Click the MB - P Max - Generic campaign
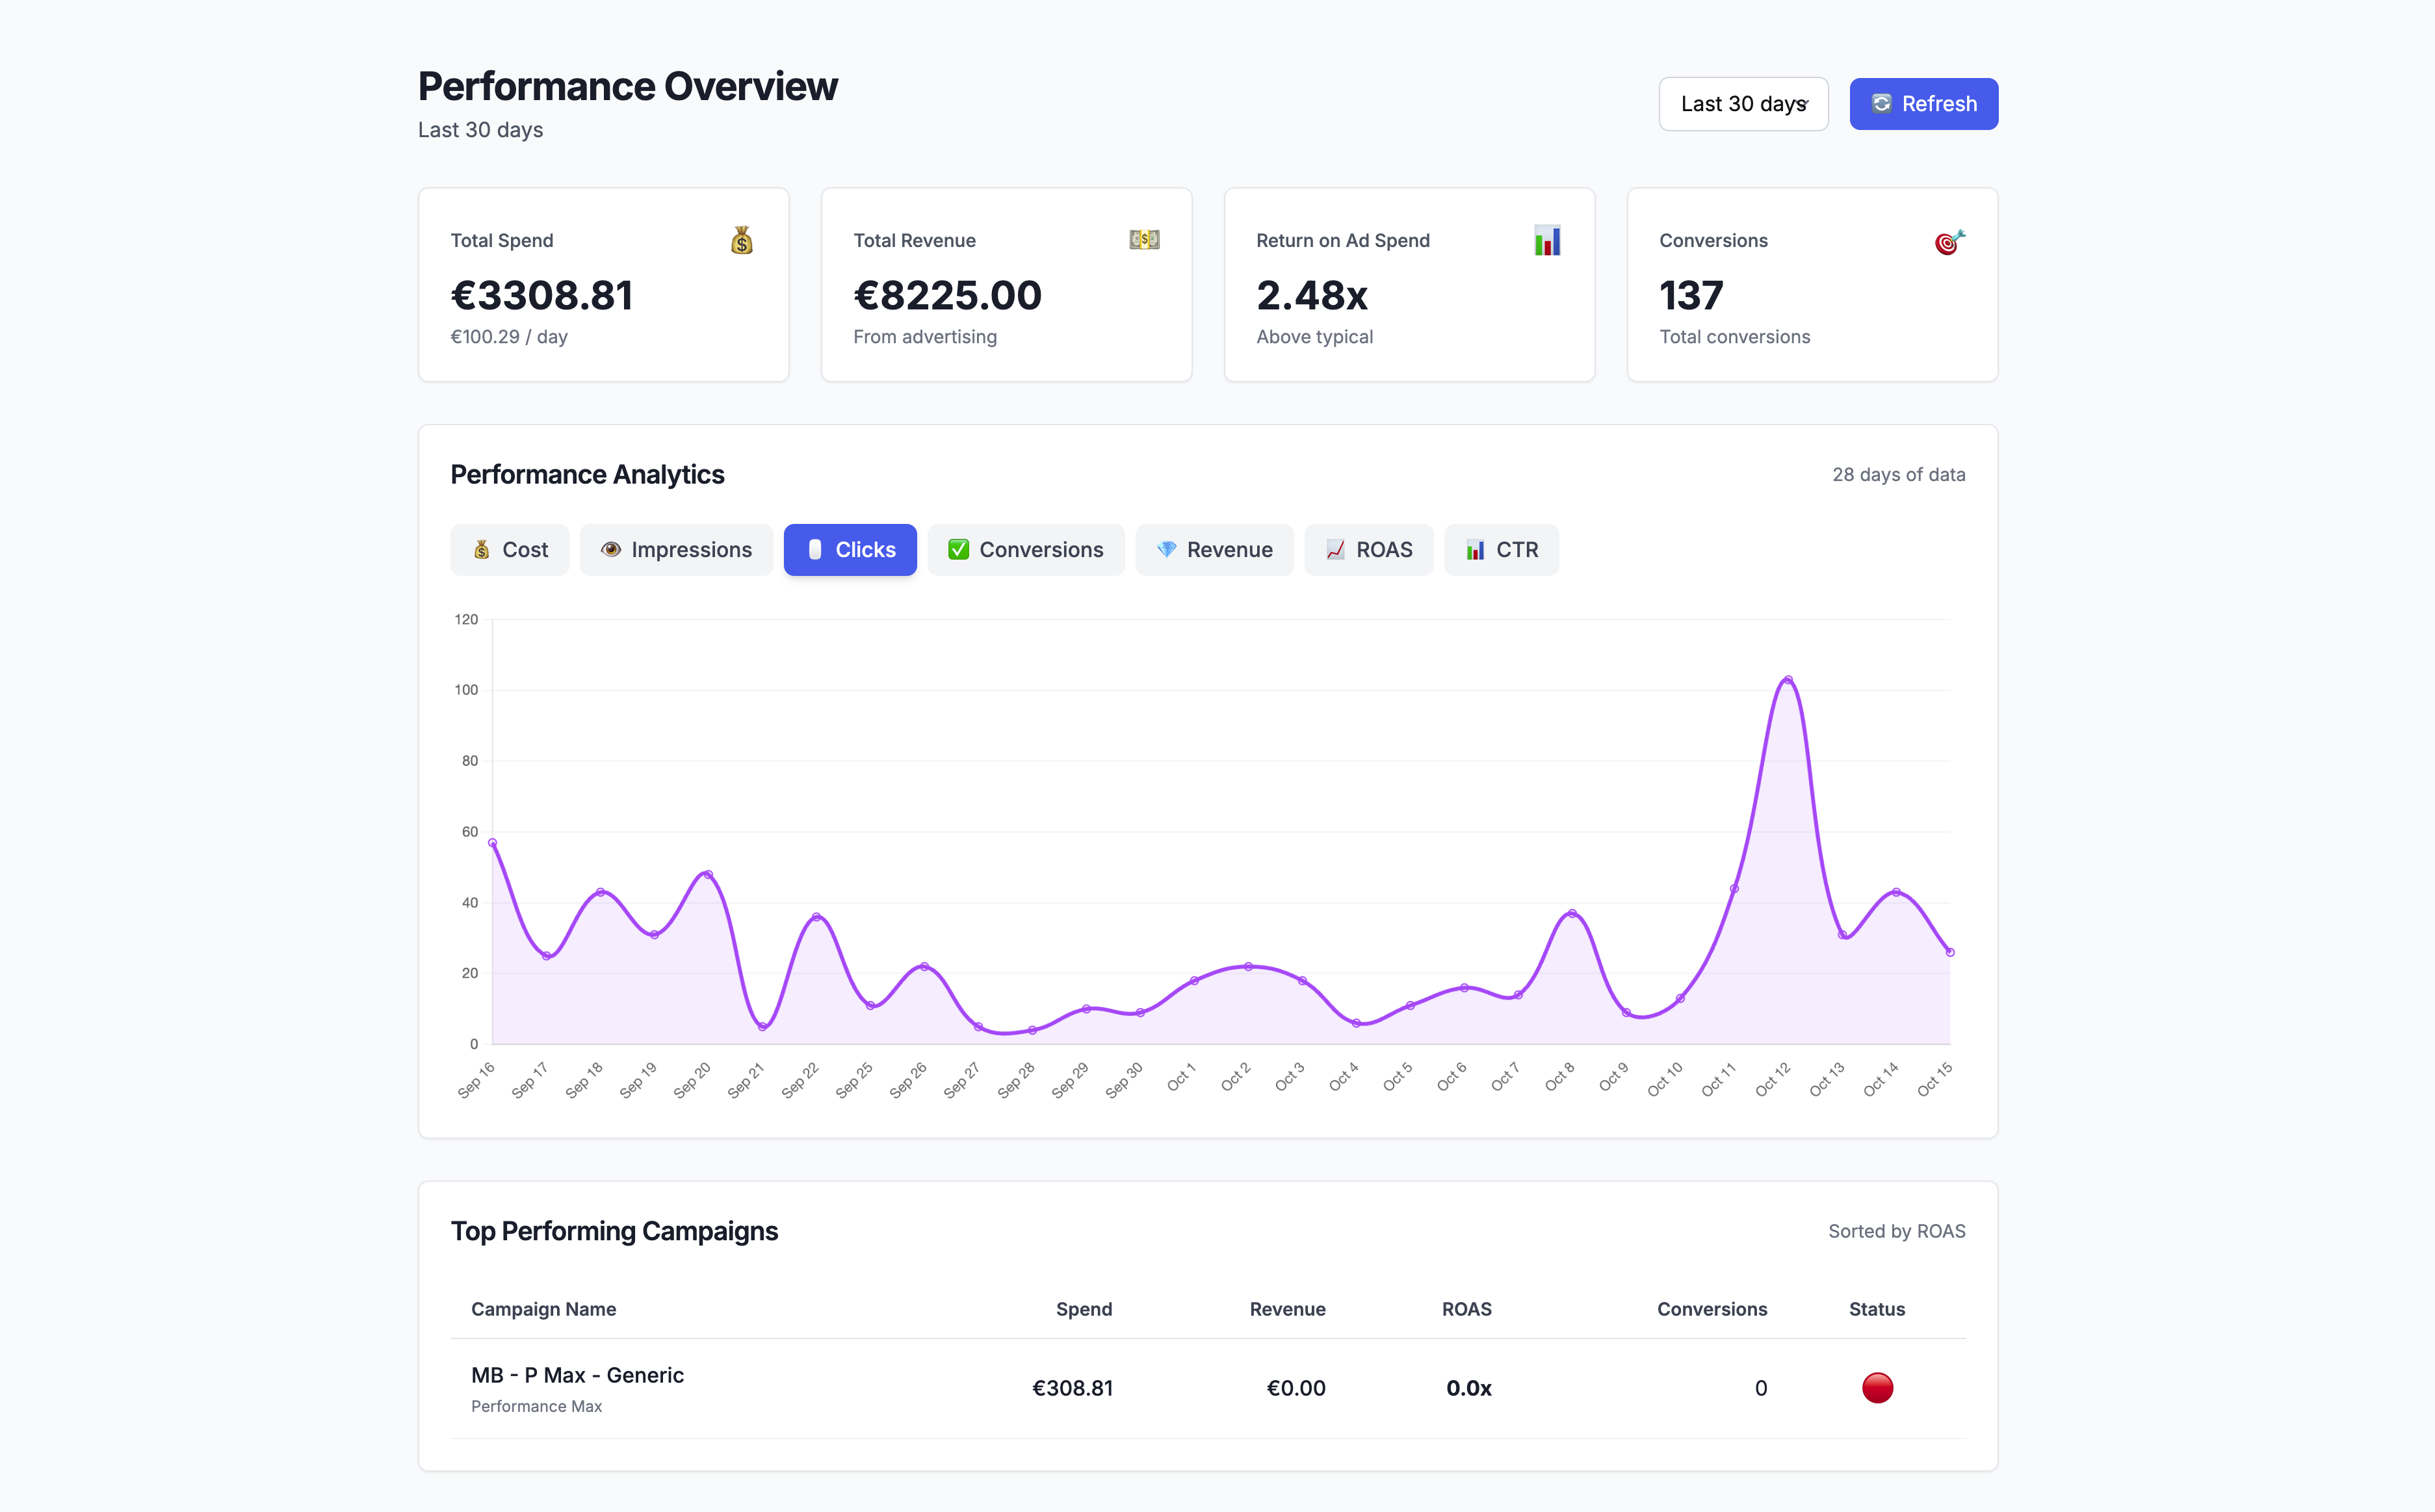2435x1512 pixels. [577, 1375]
